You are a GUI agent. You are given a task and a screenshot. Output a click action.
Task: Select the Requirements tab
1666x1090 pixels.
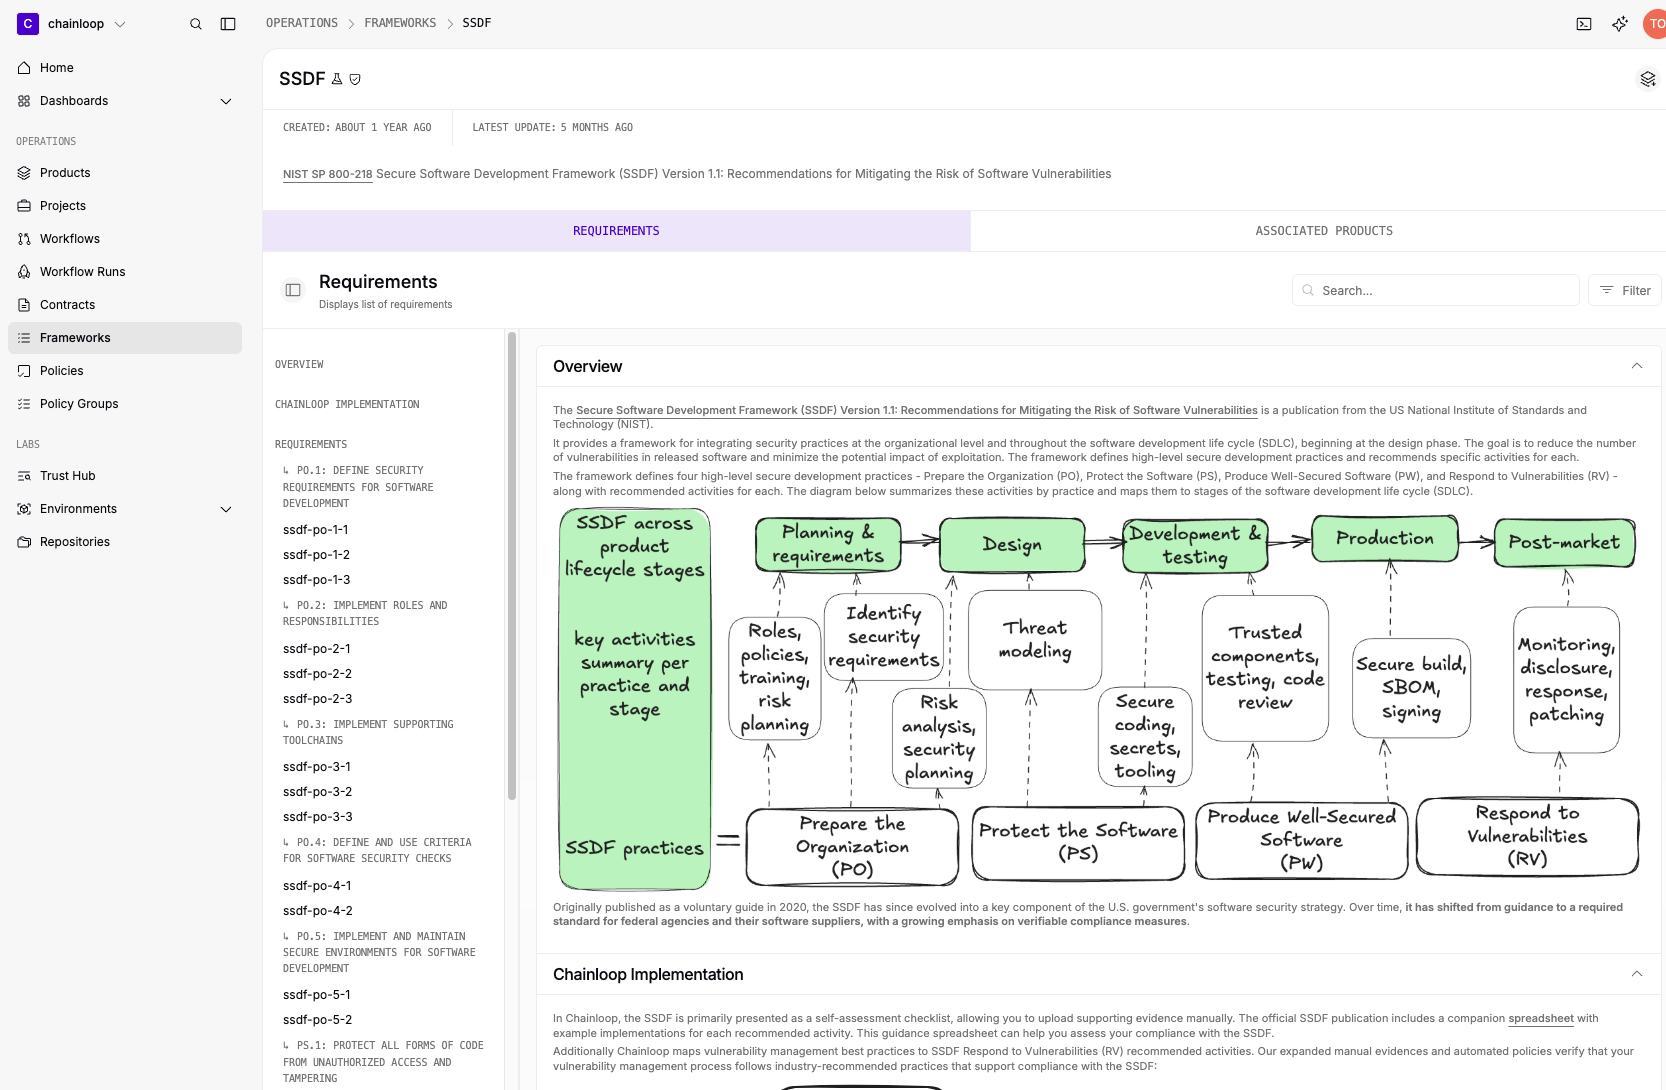[x=616, y=231]
